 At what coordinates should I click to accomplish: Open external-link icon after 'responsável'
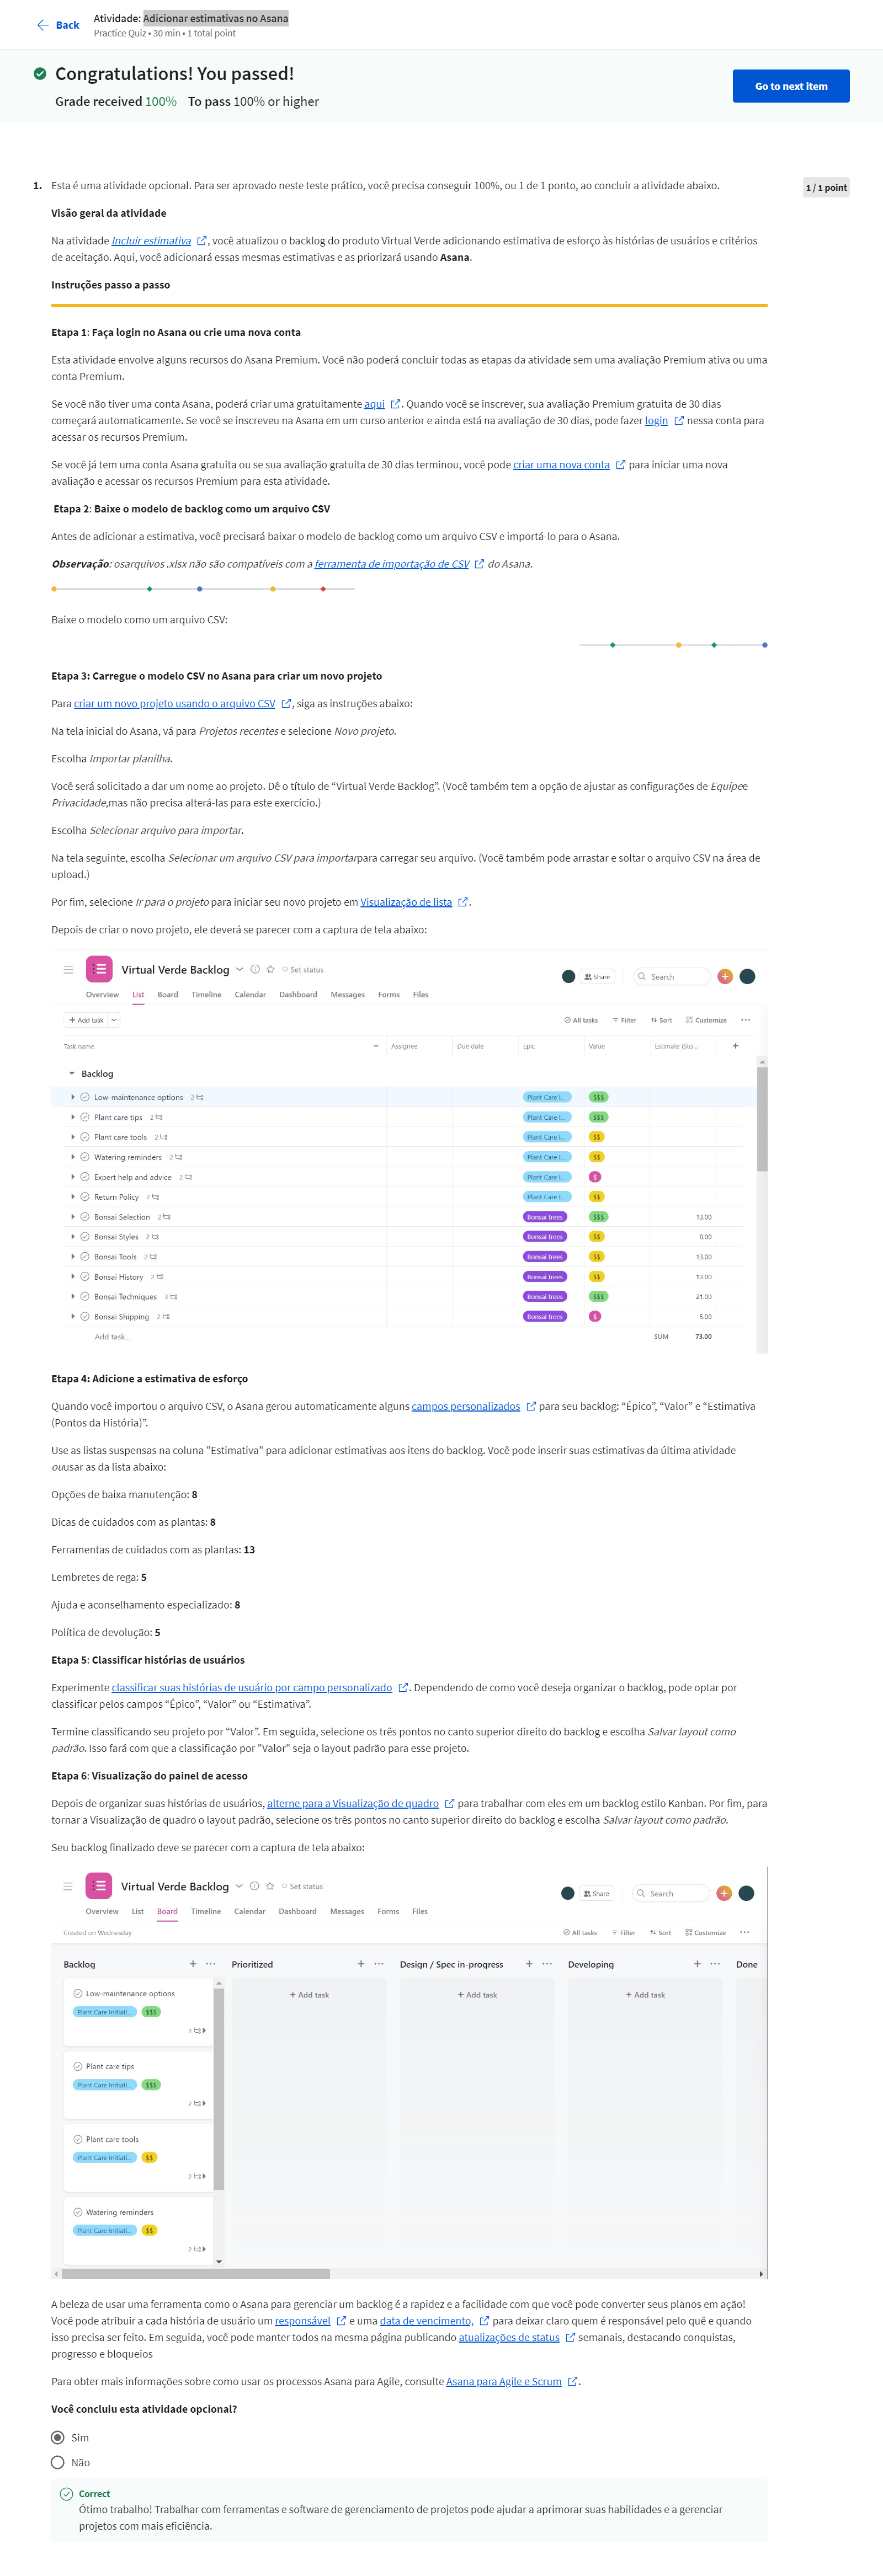pos(341,2320)
